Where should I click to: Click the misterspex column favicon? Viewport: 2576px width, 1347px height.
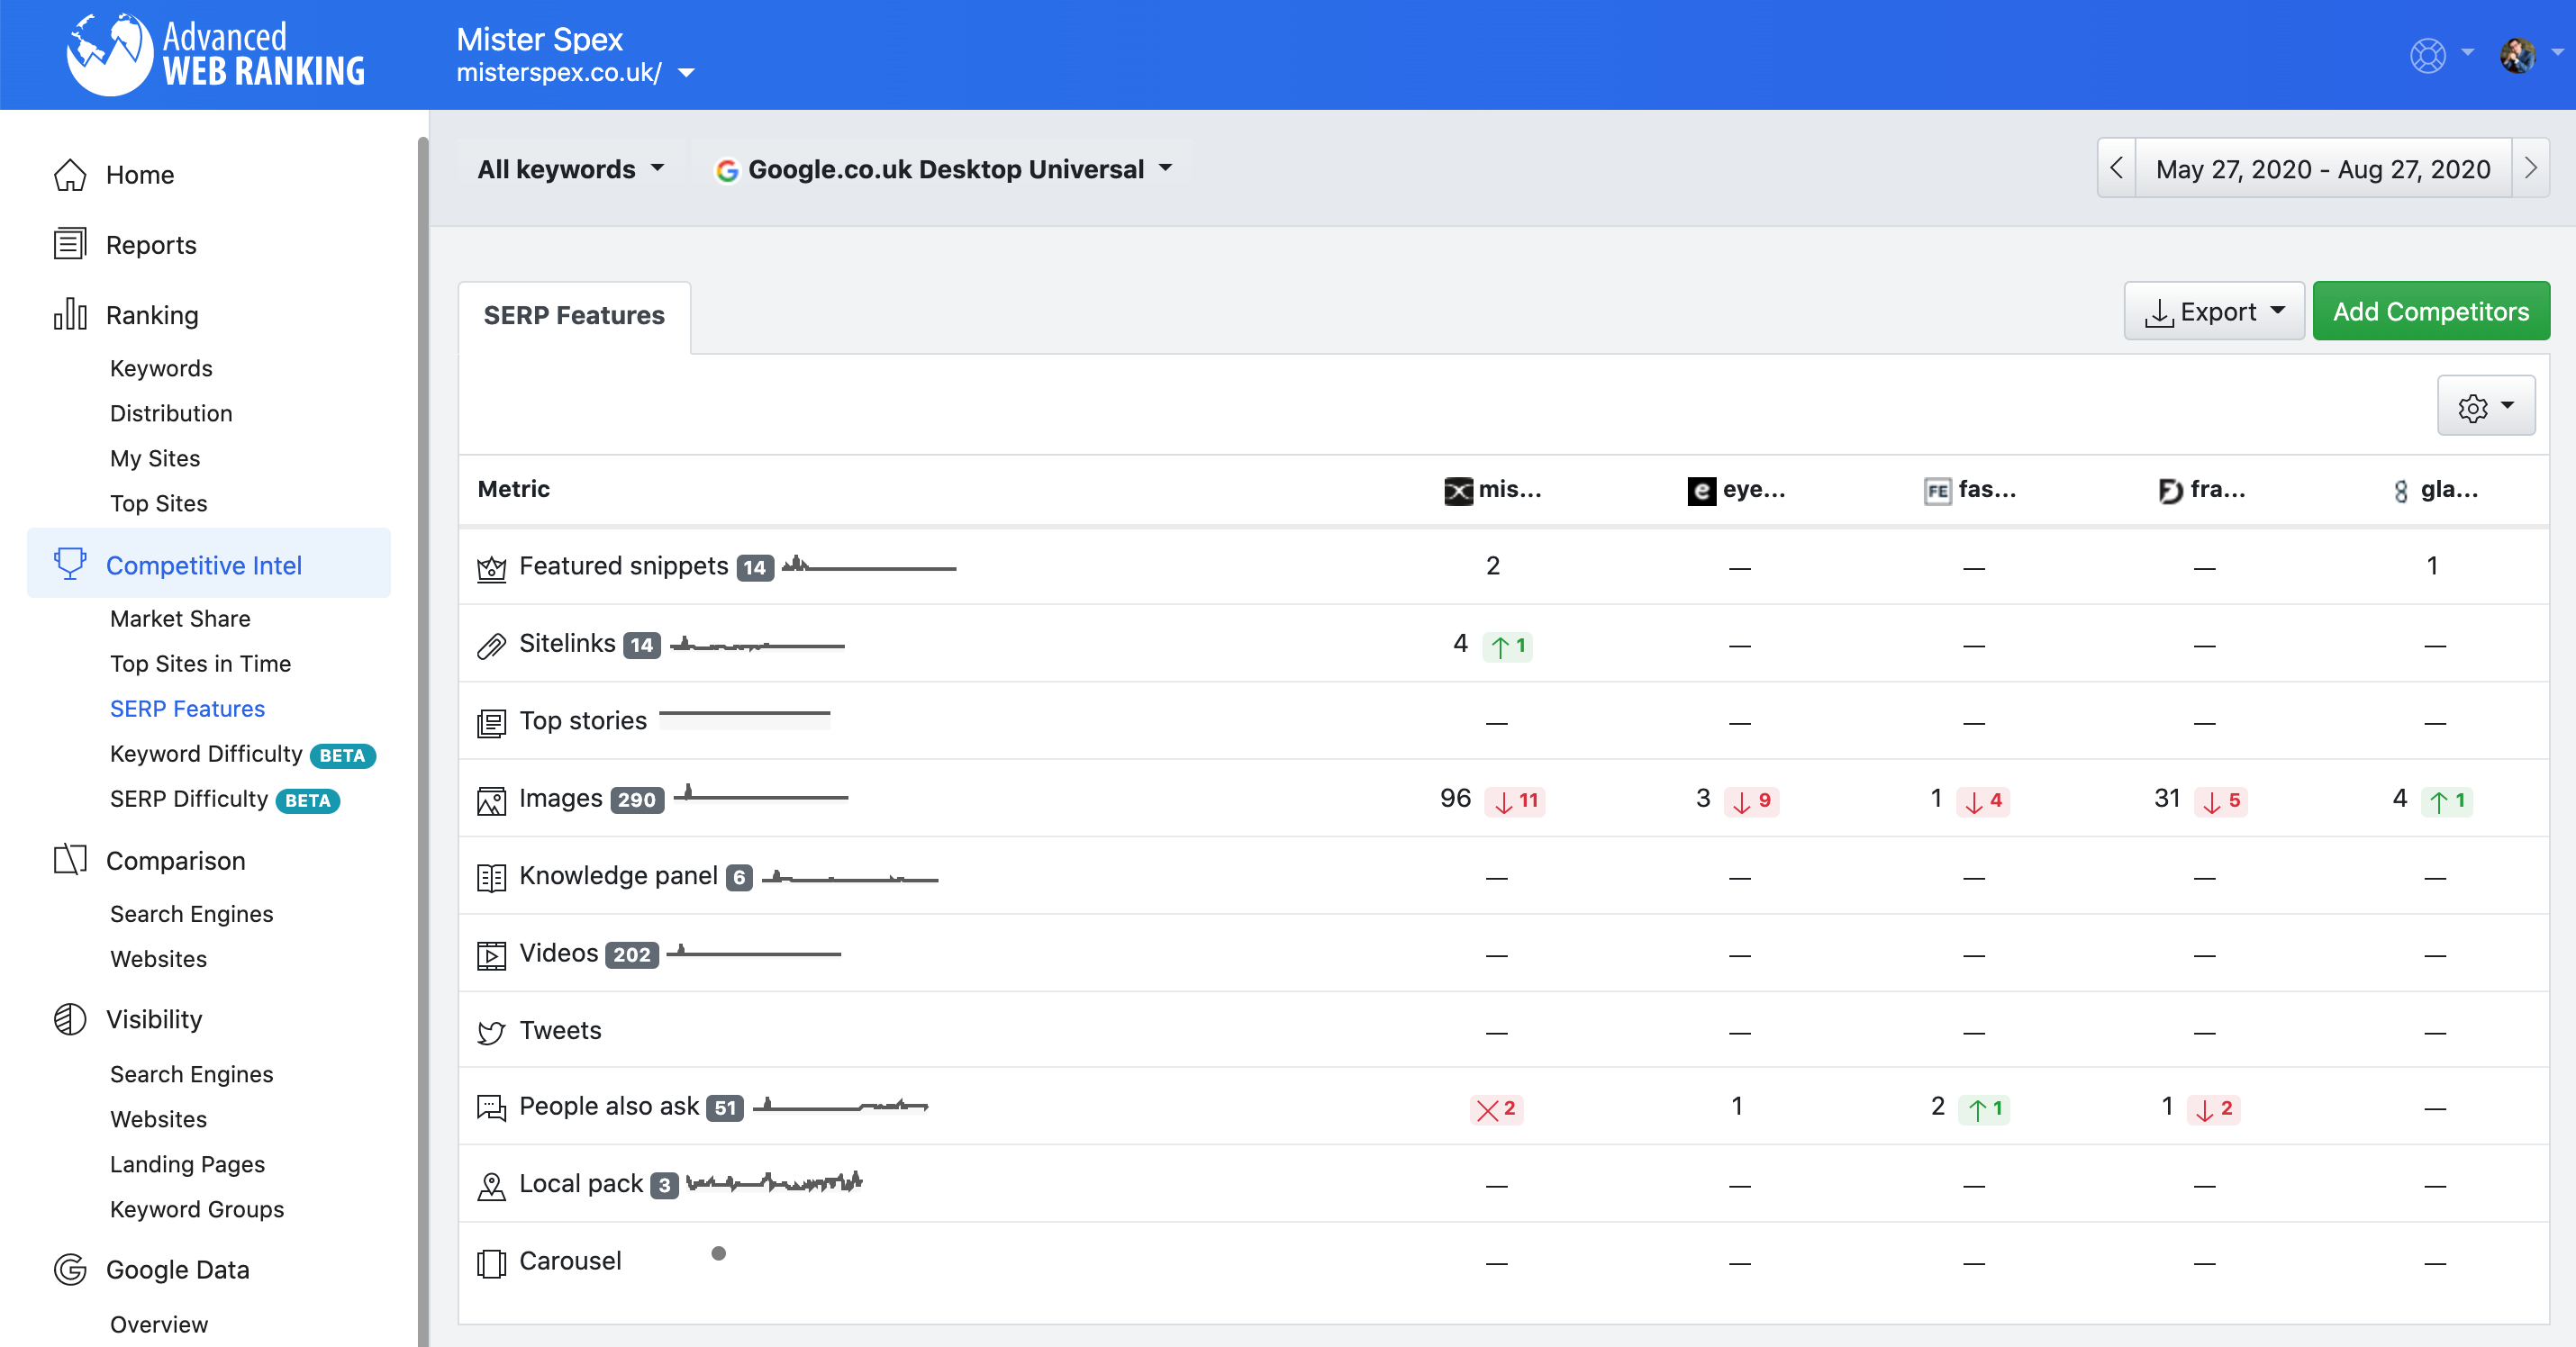1458,490
